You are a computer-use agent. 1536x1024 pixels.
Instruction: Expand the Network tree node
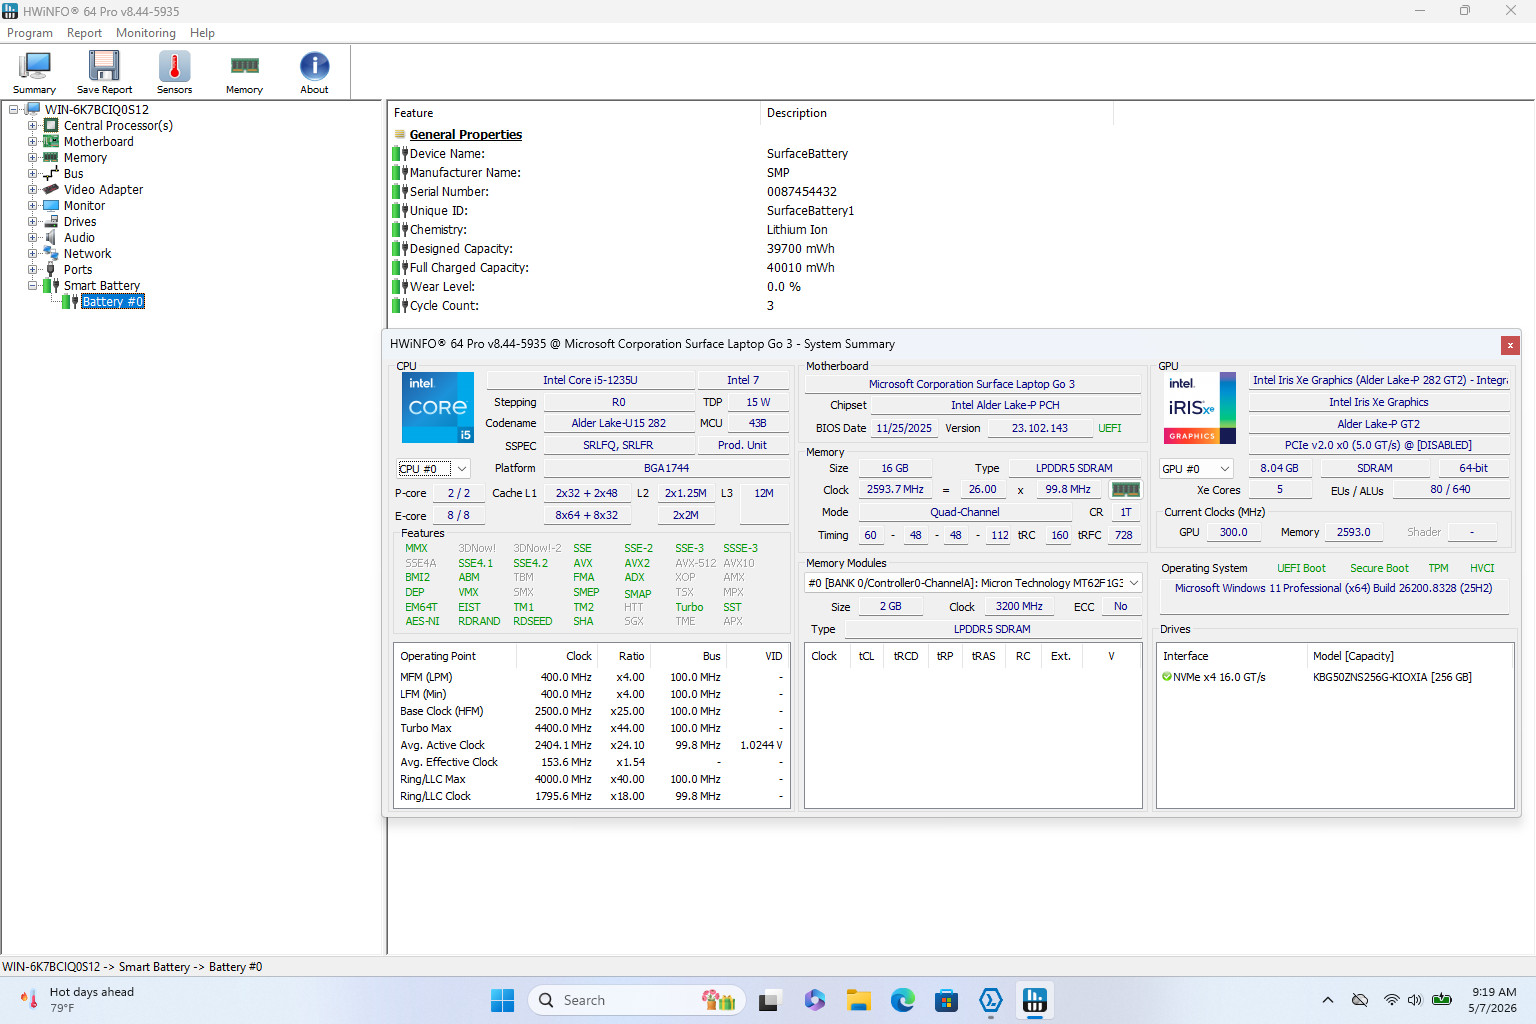pyautogui.click(x=32, y=254)
